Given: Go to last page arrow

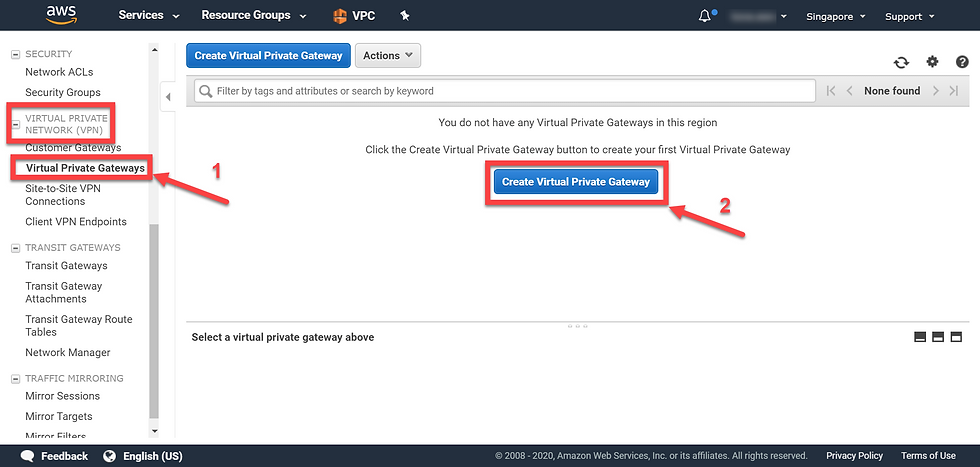Looking at the screenshot, I should tap(954, 91).
